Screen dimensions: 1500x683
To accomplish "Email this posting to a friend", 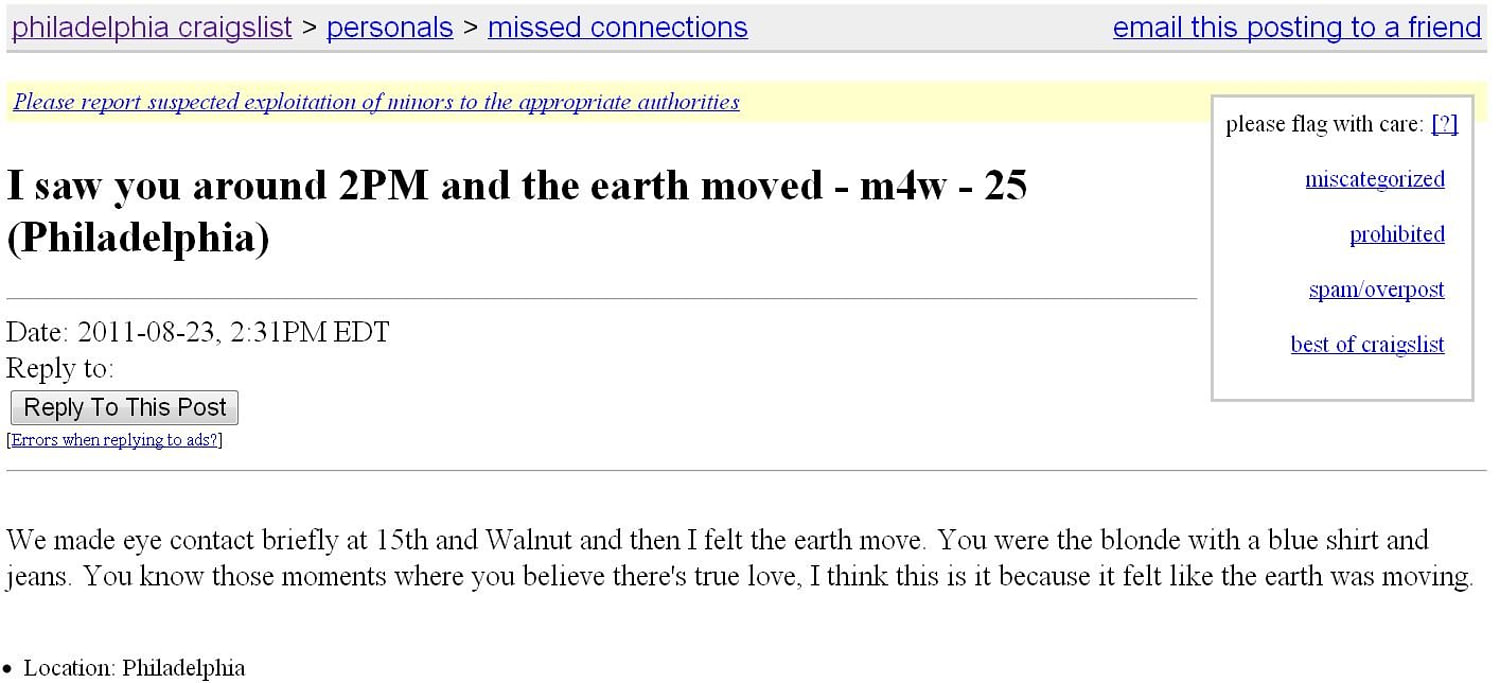I will click(x=1297, y=27).
